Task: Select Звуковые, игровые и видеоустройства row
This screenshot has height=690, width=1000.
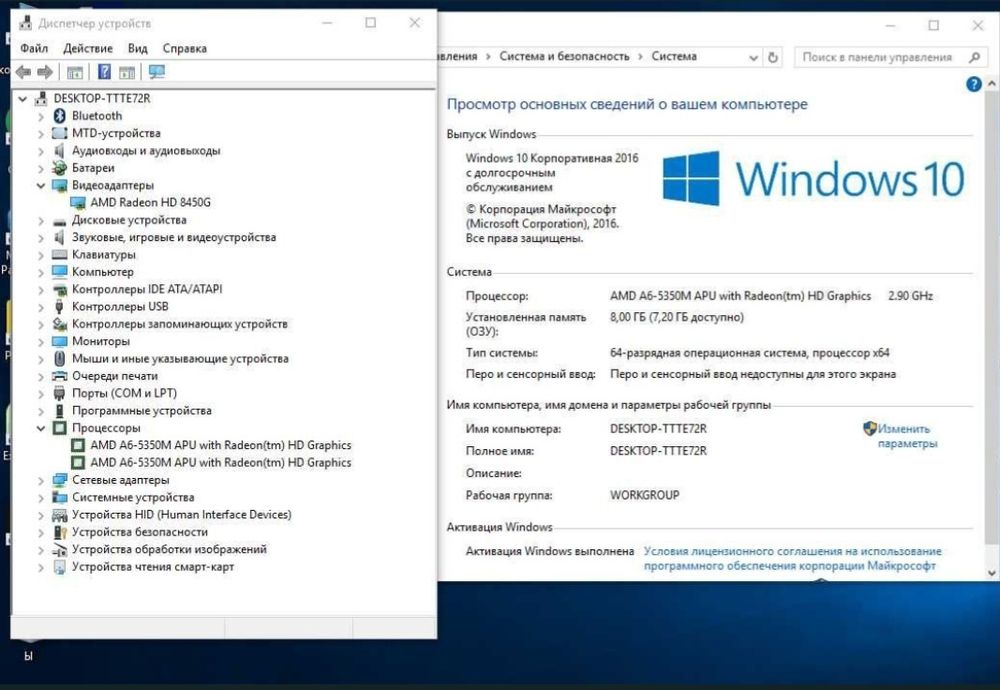Action: [x=173, y=237]
